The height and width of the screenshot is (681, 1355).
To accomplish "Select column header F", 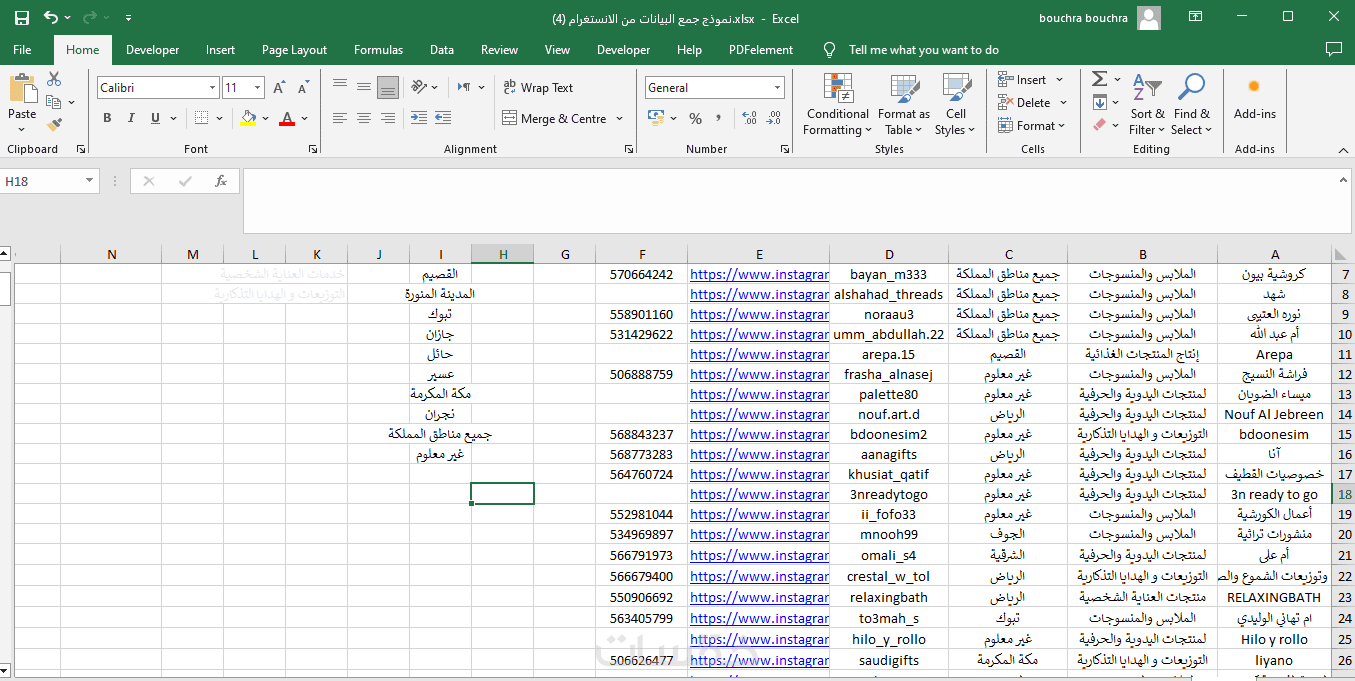I will 642,254.
